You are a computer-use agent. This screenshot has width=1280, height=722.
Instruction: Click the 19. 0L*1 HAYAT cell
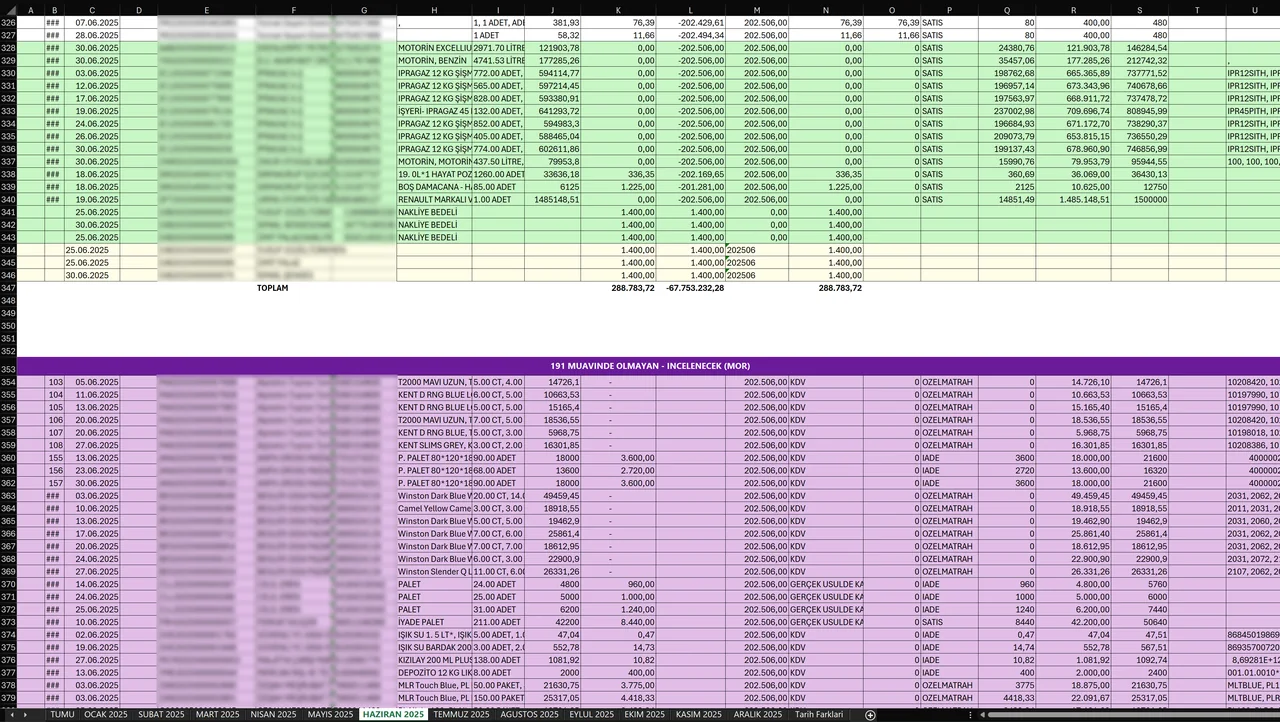coord(434,174)
